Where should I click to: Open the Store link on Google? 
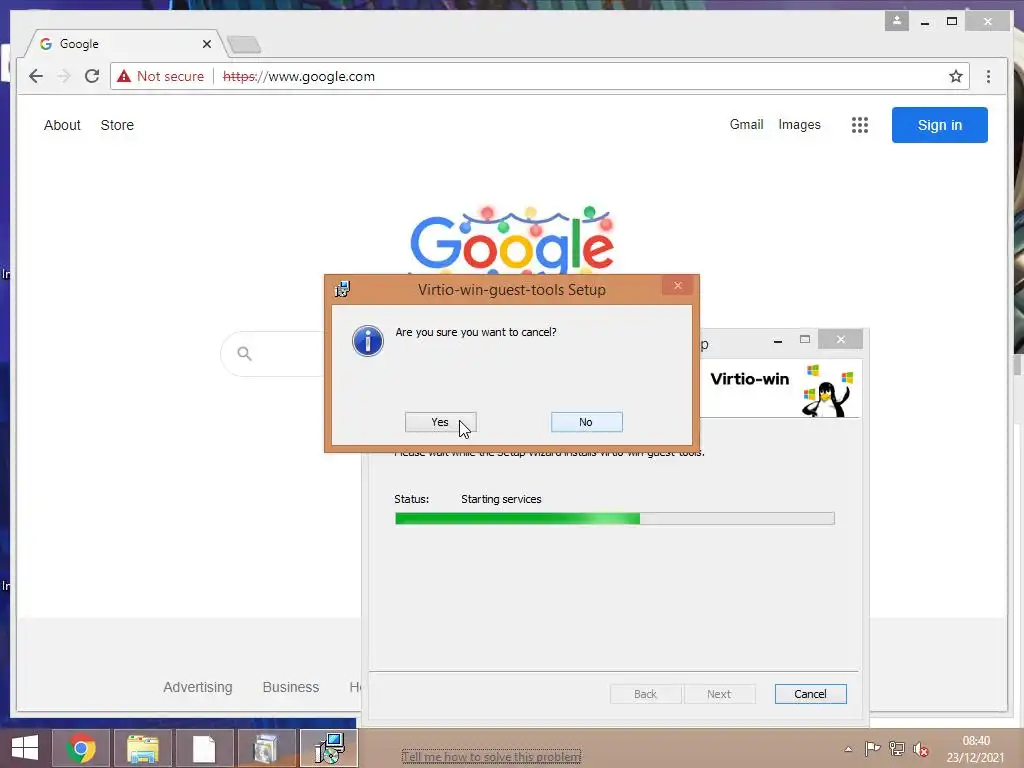click(x=117, y=125)
